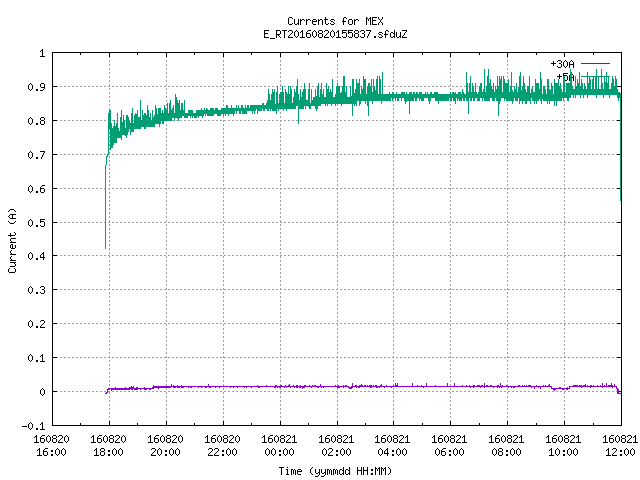Click y-axis tick value 0.6

36,189
